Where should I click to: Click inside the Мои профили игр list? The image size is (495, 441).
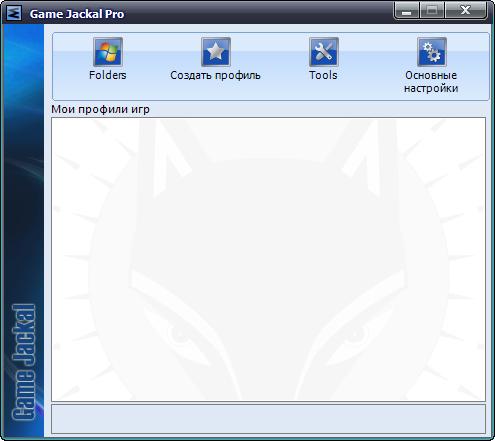pyautogui.click(x=268, y=259)
